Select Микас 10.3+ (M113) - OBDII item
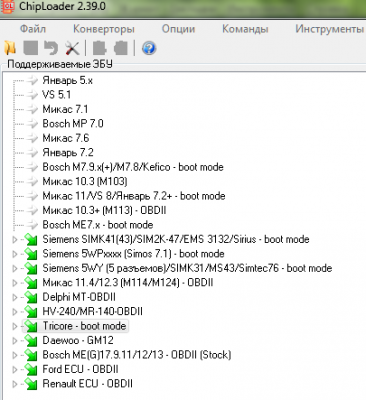366x400 pixels. point(104,210)
